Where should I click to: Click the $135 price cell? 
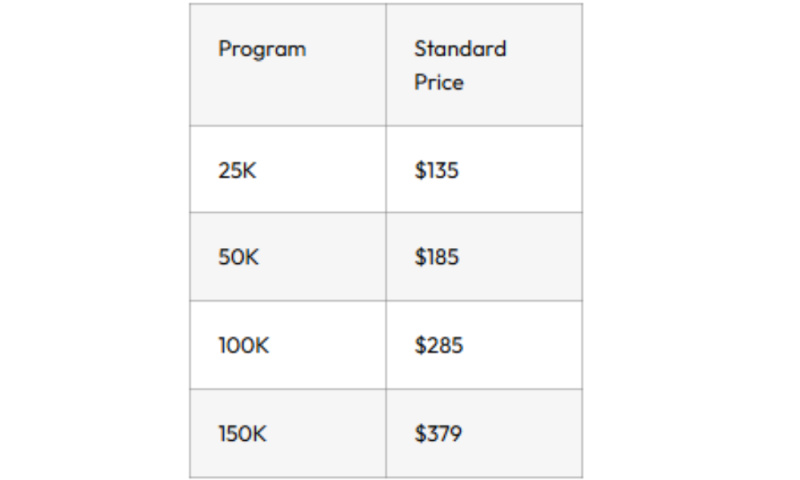point(437,170)
